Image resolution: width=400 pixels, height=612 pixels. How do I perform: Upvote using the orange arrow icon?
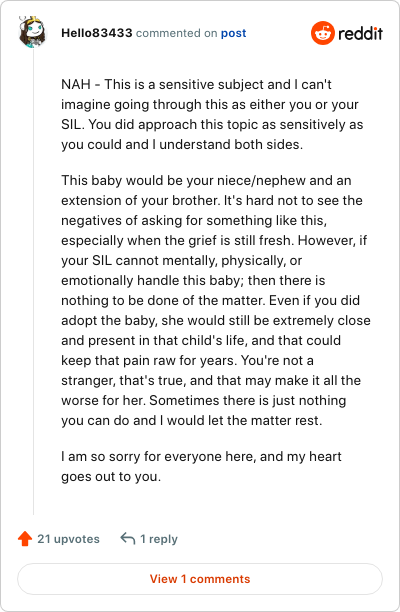click(x=25, y=539)
